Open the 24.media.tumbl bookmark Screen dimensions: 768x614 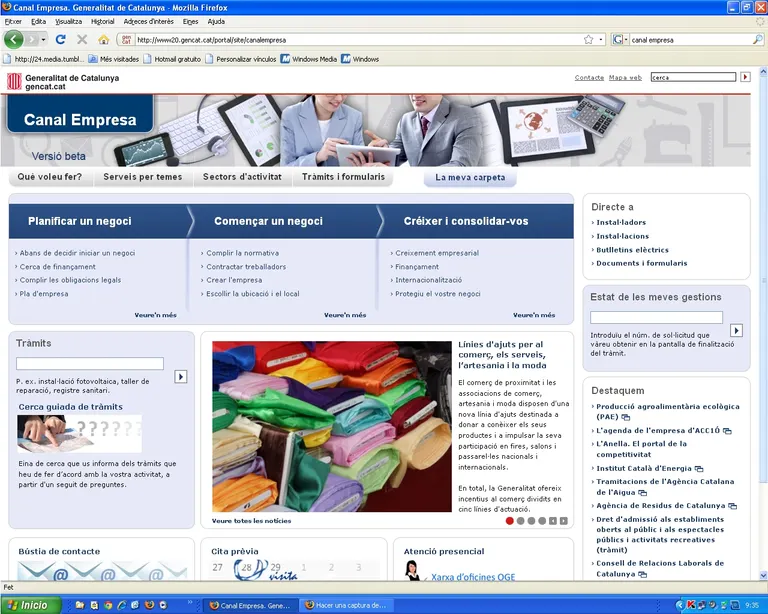click(44, 59)
